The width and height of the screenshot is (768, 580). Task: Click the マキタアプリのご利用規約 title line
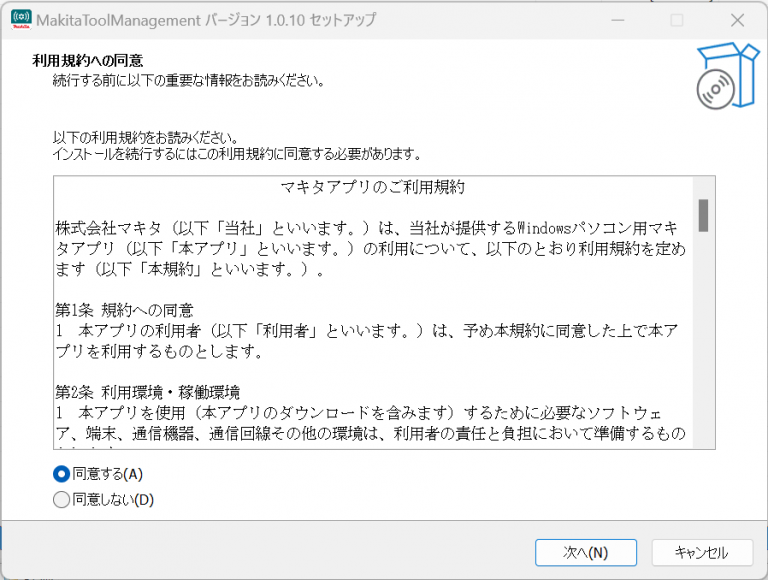point(372,187)
